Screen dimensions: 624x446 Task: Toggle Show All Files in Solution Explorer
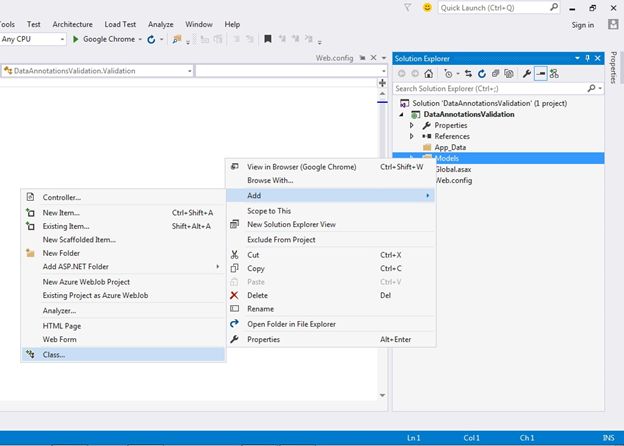pos(510,74)
